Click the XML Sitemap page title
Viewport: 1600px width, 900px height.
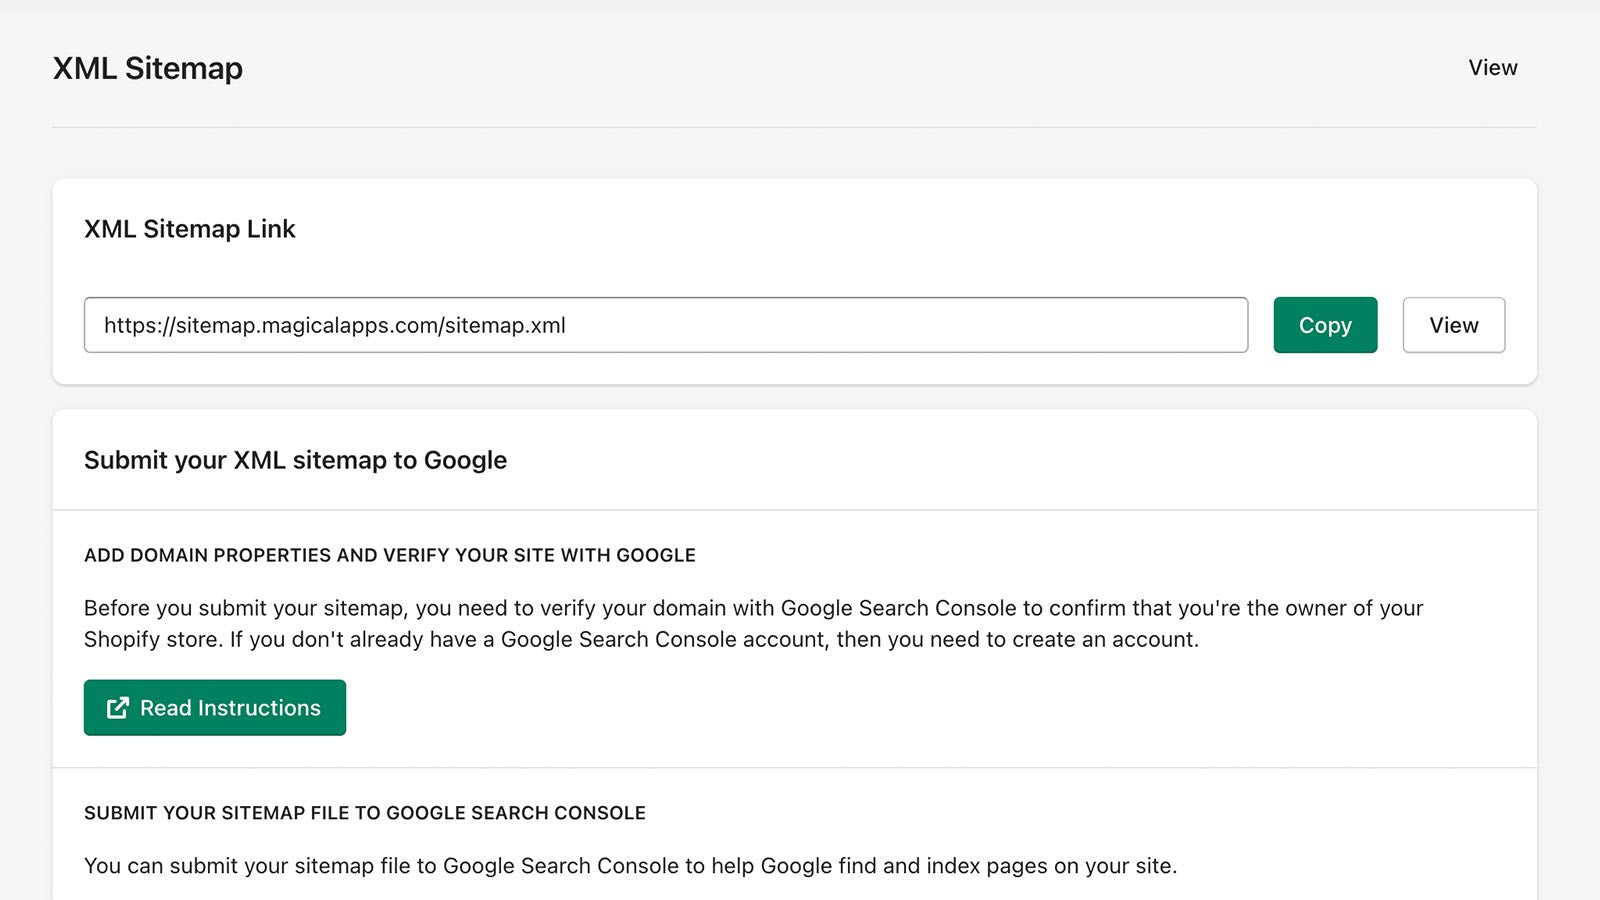point(147,68)
